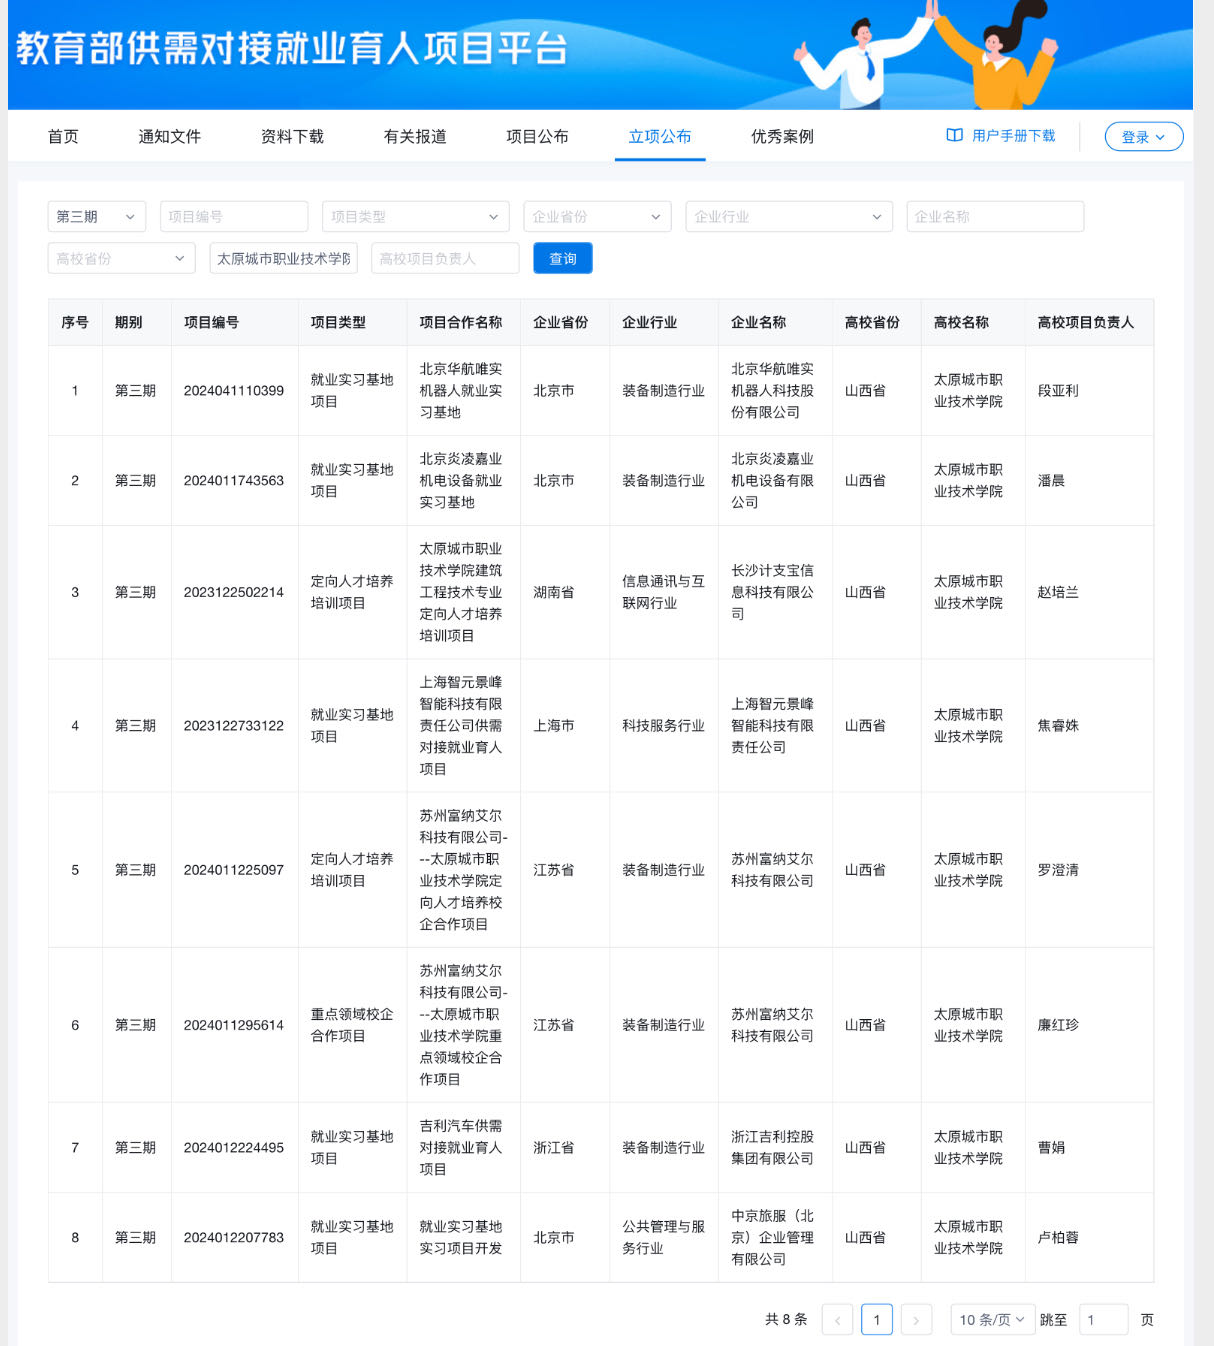This screenshot has width=1214, height=1346.
Task: Open the 企业行业 dropdown
Action: [788, 217]
